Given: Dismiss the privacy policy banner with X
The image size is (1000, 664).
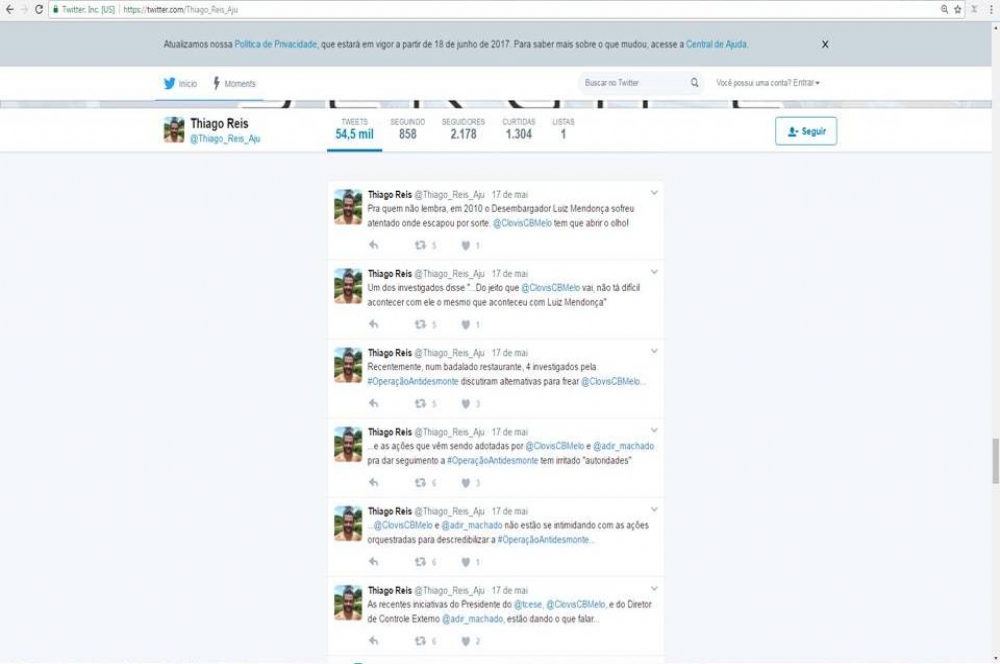Looking at the screenshot, I should (x=825, y=45).
